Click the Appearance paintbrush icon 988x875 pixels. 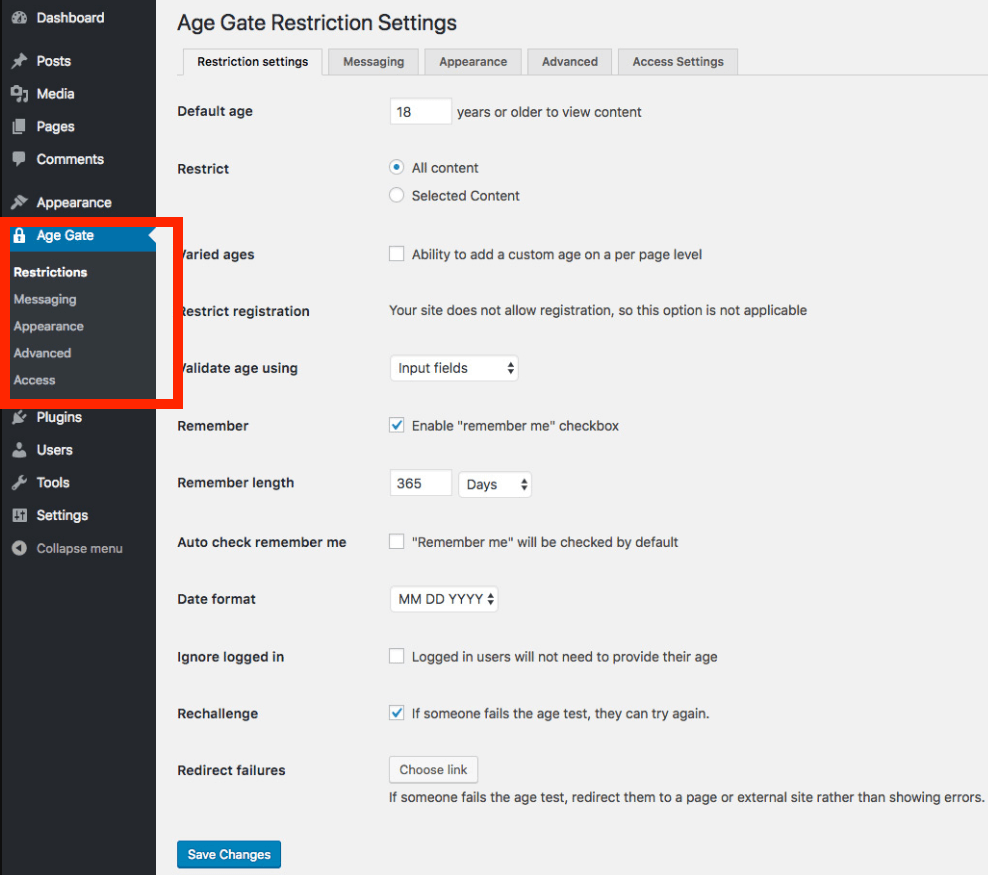point(19,202)
